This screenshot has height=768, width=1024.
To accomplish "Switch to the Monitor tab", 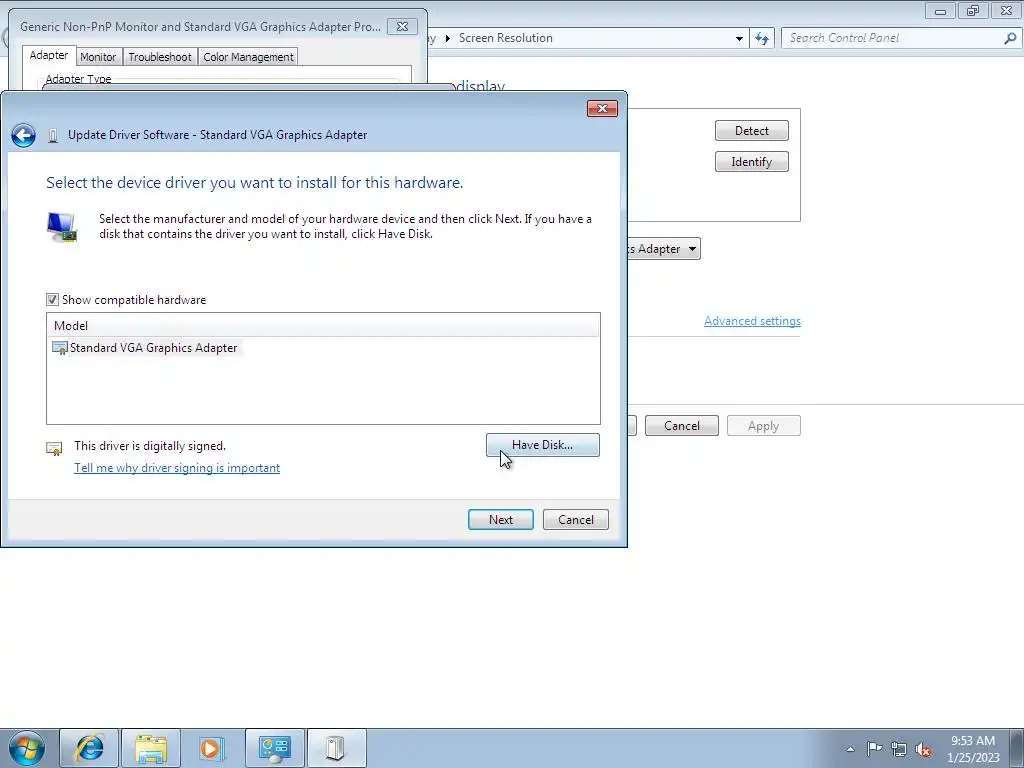I will (98, 57).
